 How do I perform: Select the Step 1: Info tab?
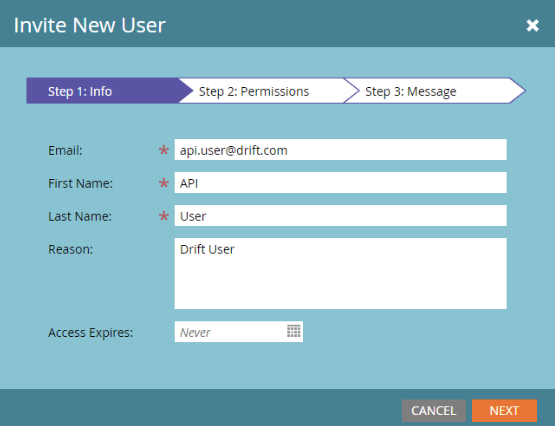(x=103, y=91)
